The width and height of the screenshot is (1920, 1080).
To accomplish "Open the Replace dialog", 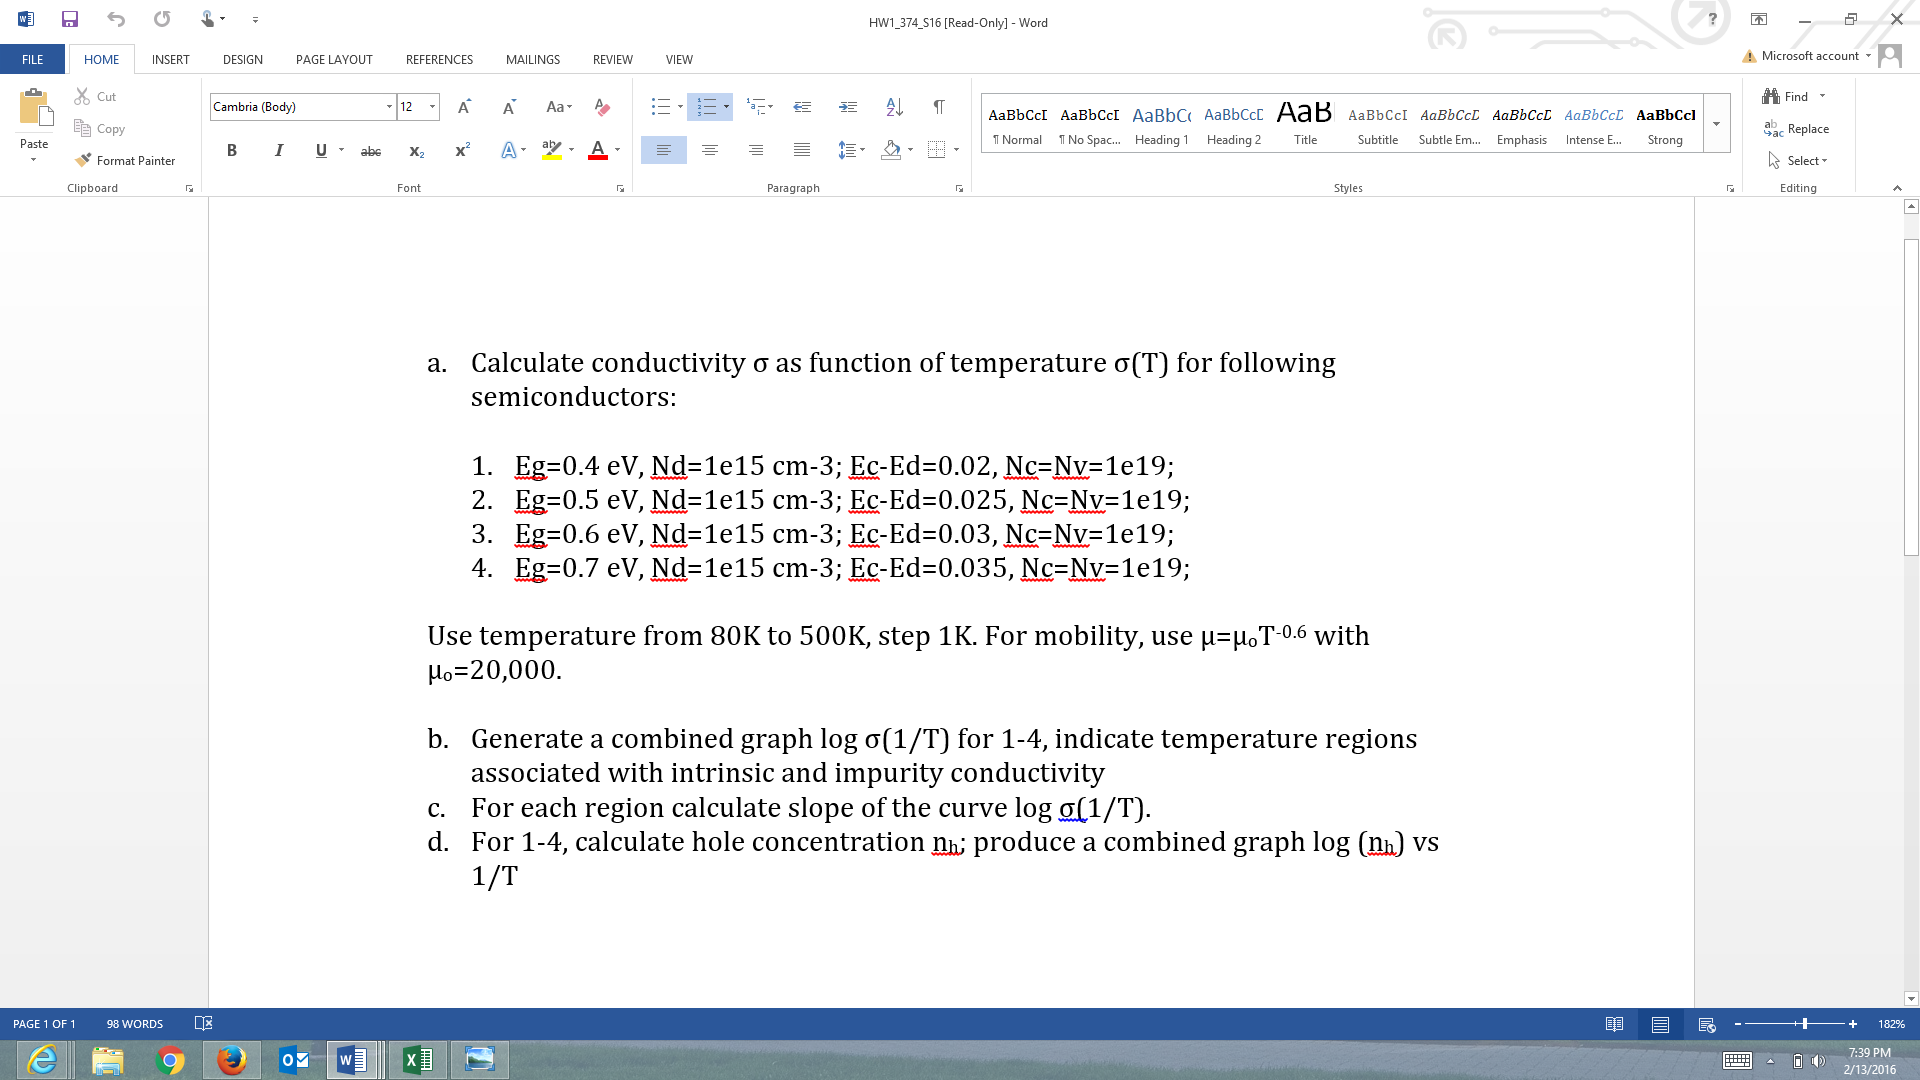I will coord(1805,128).
